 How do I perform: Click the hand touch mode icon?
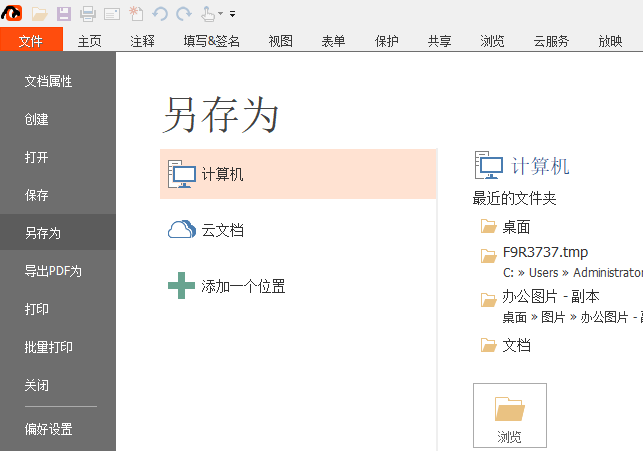pos(207,14)
